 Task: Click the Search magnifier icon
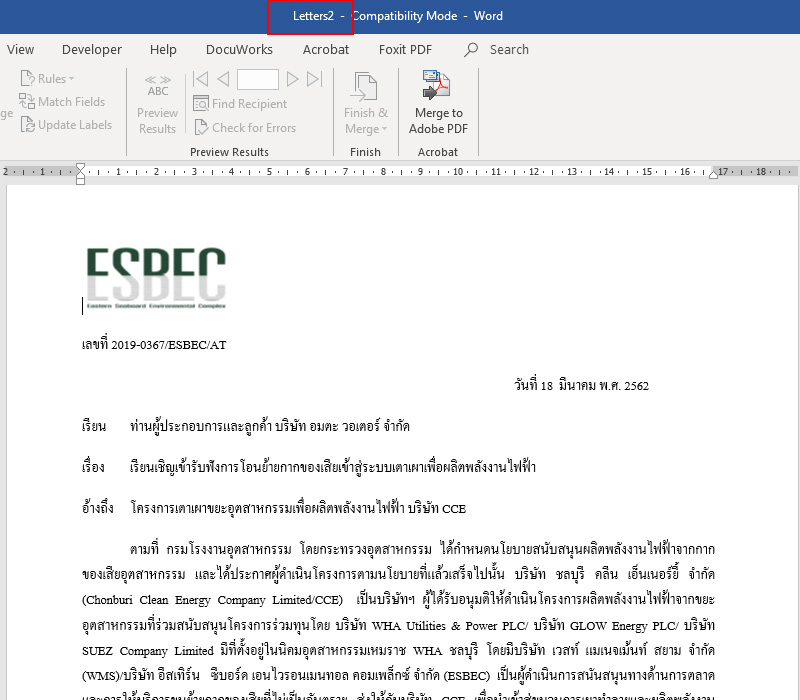tap(471, 49)
